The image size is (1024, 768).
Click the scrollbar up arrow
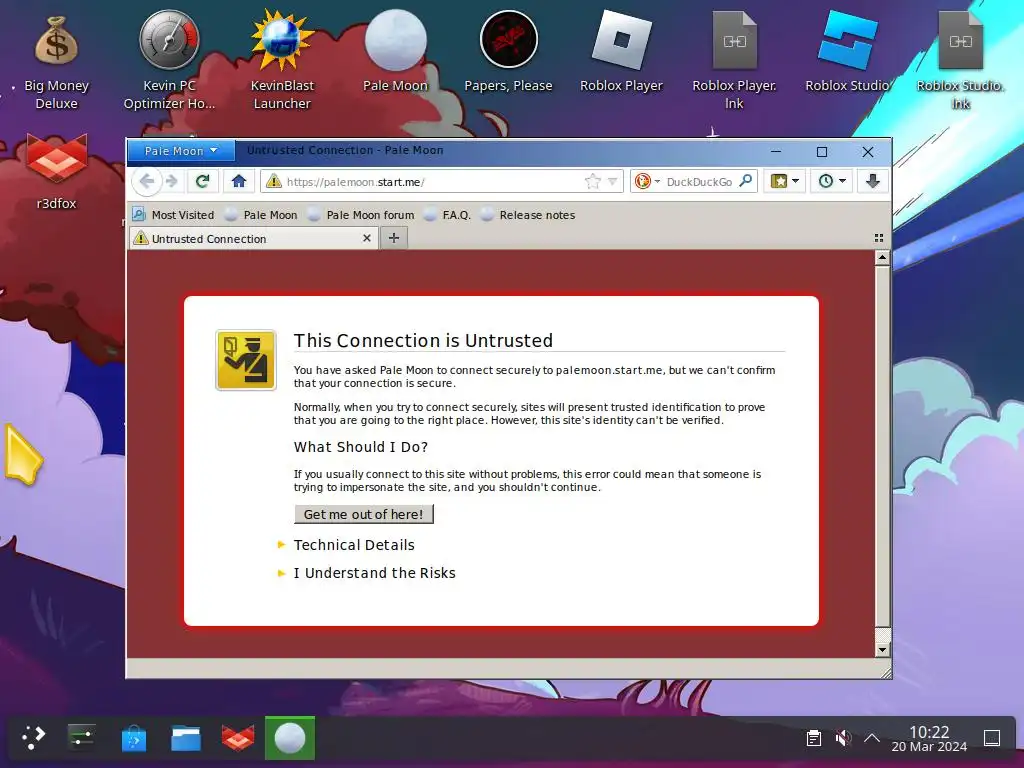point(882,258)
